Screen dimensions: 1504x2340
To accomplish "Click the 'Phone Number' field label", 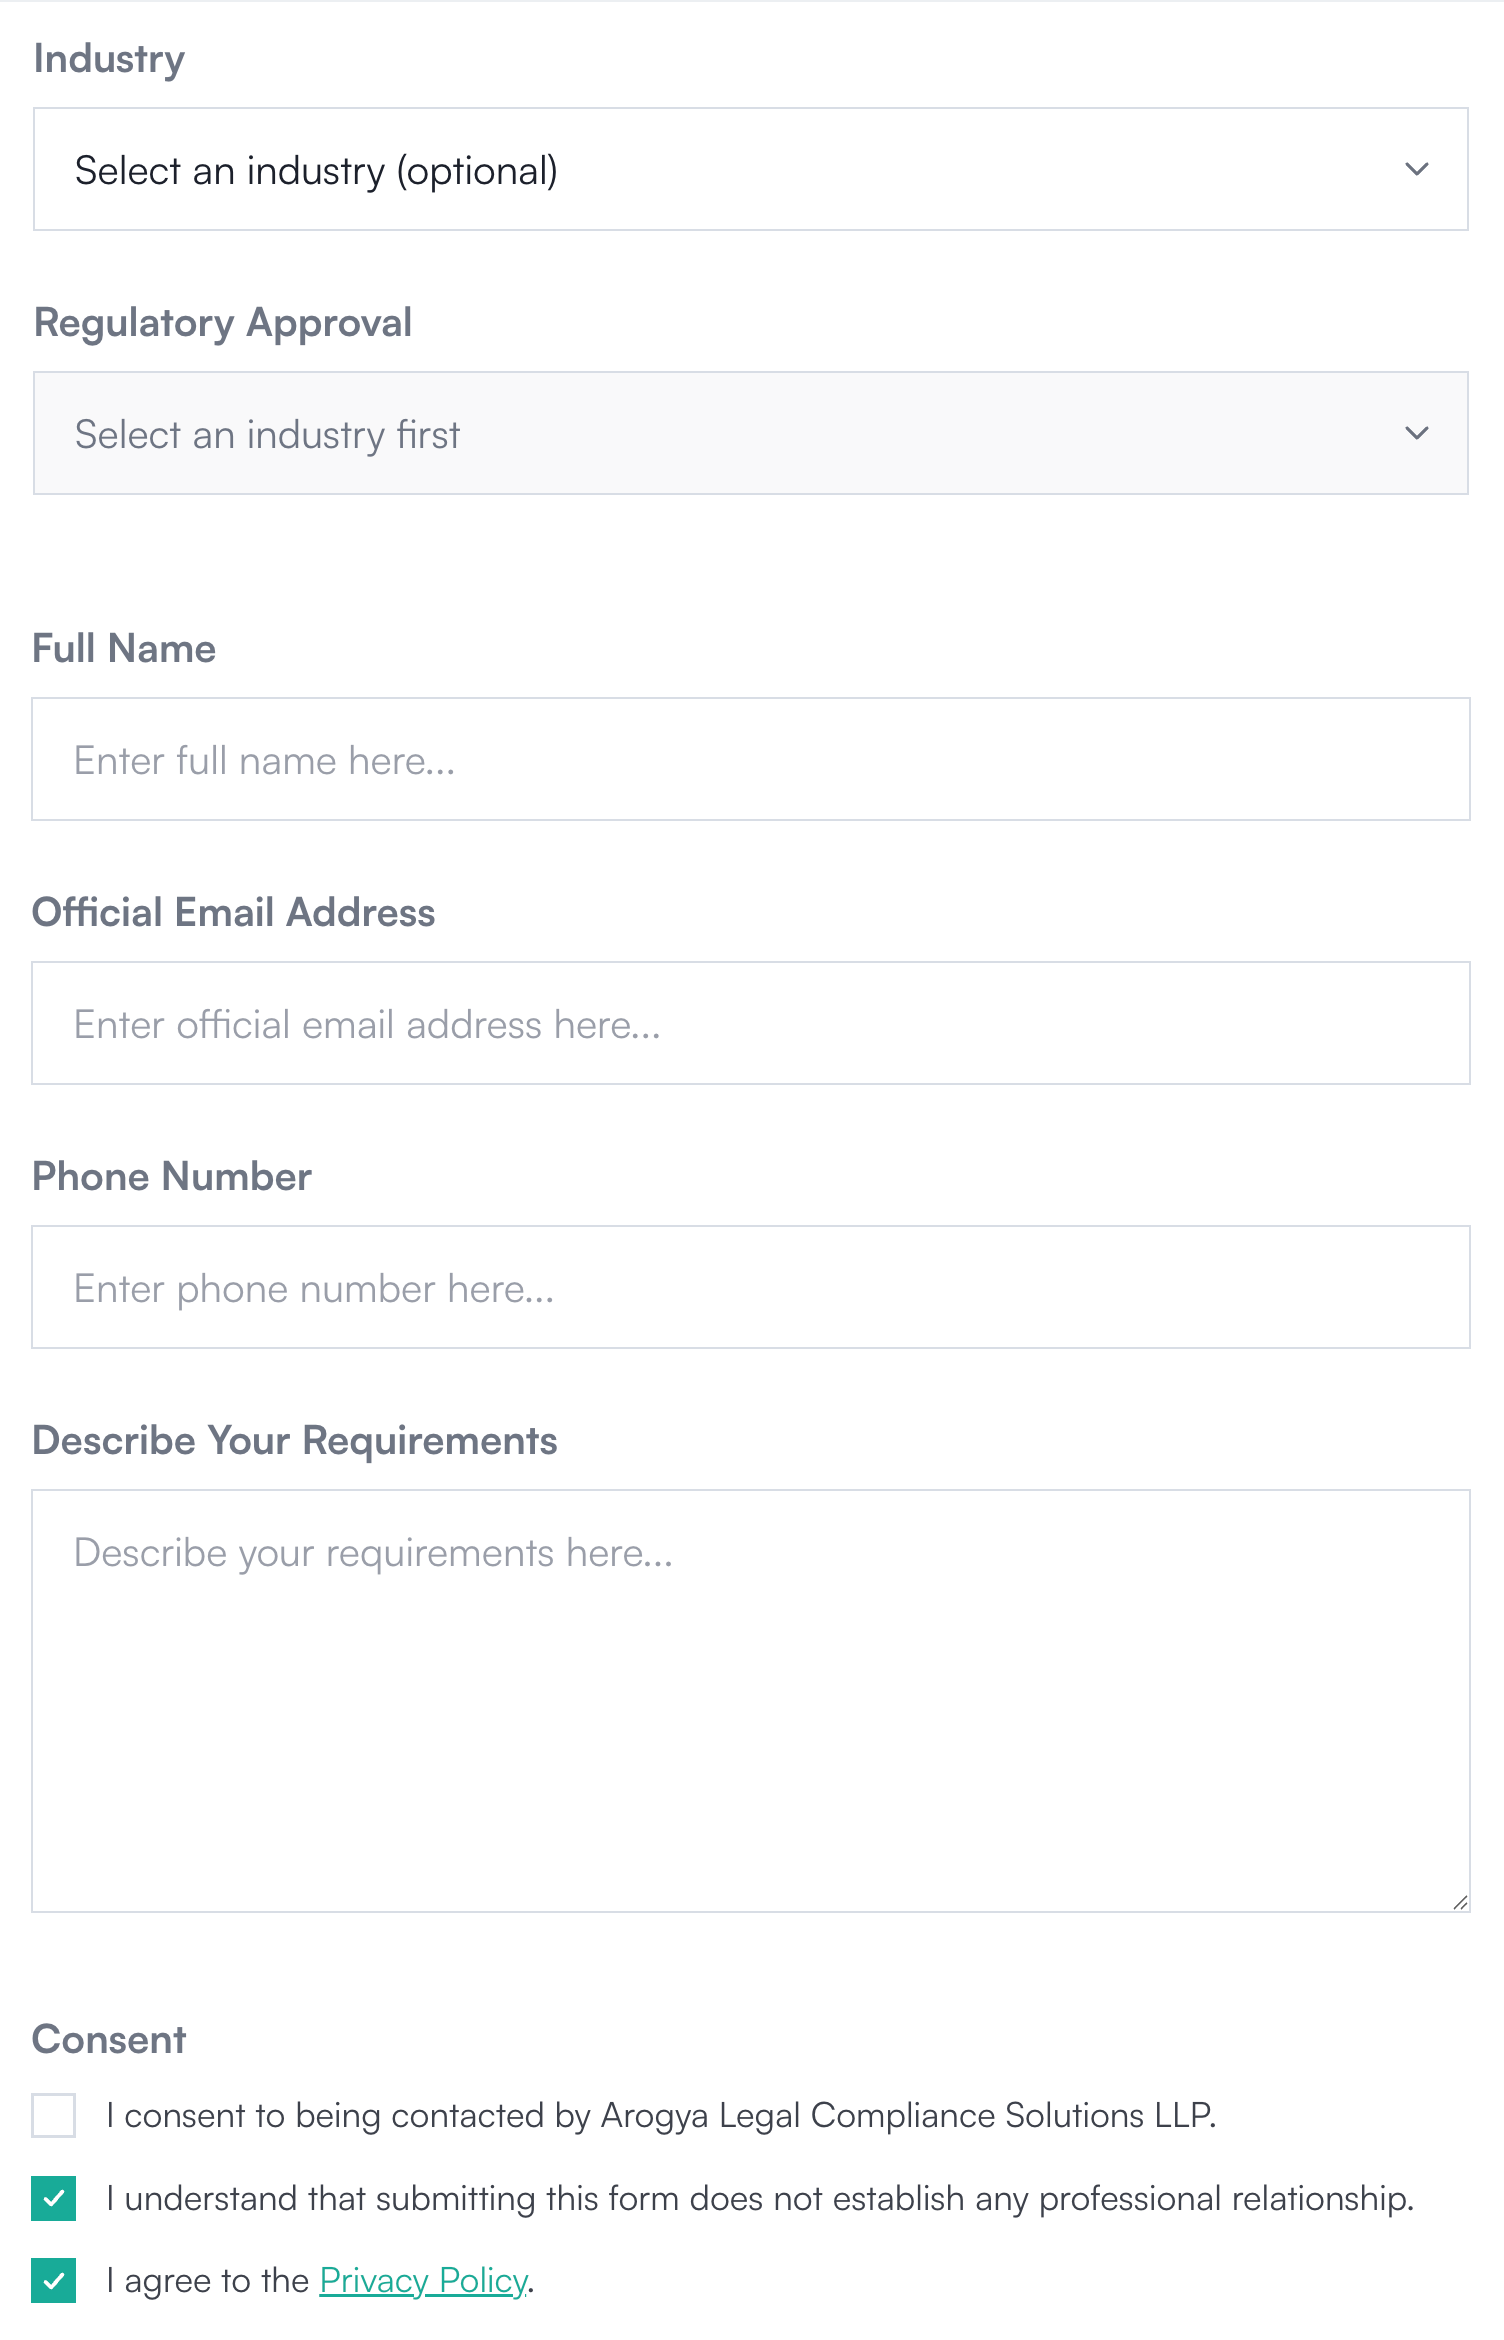I will tap(172, 1176).
